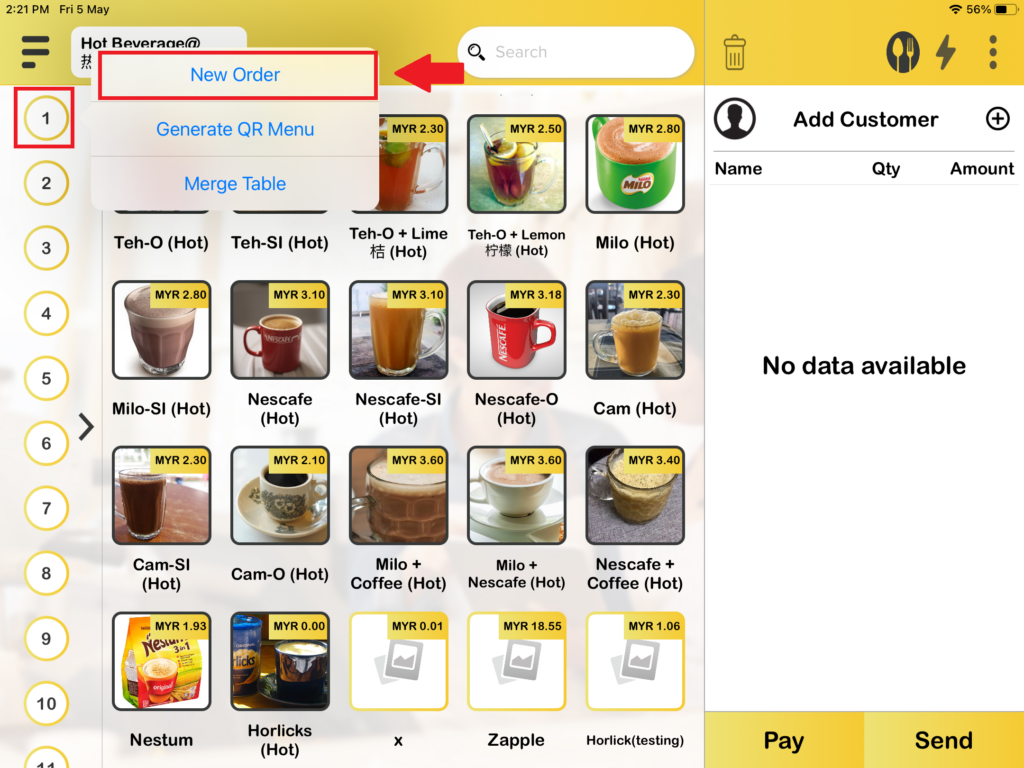The width and height of the screenshot is (1024, 768).
Task: Tap the trash bin icon
Action: tap(735, 52)
